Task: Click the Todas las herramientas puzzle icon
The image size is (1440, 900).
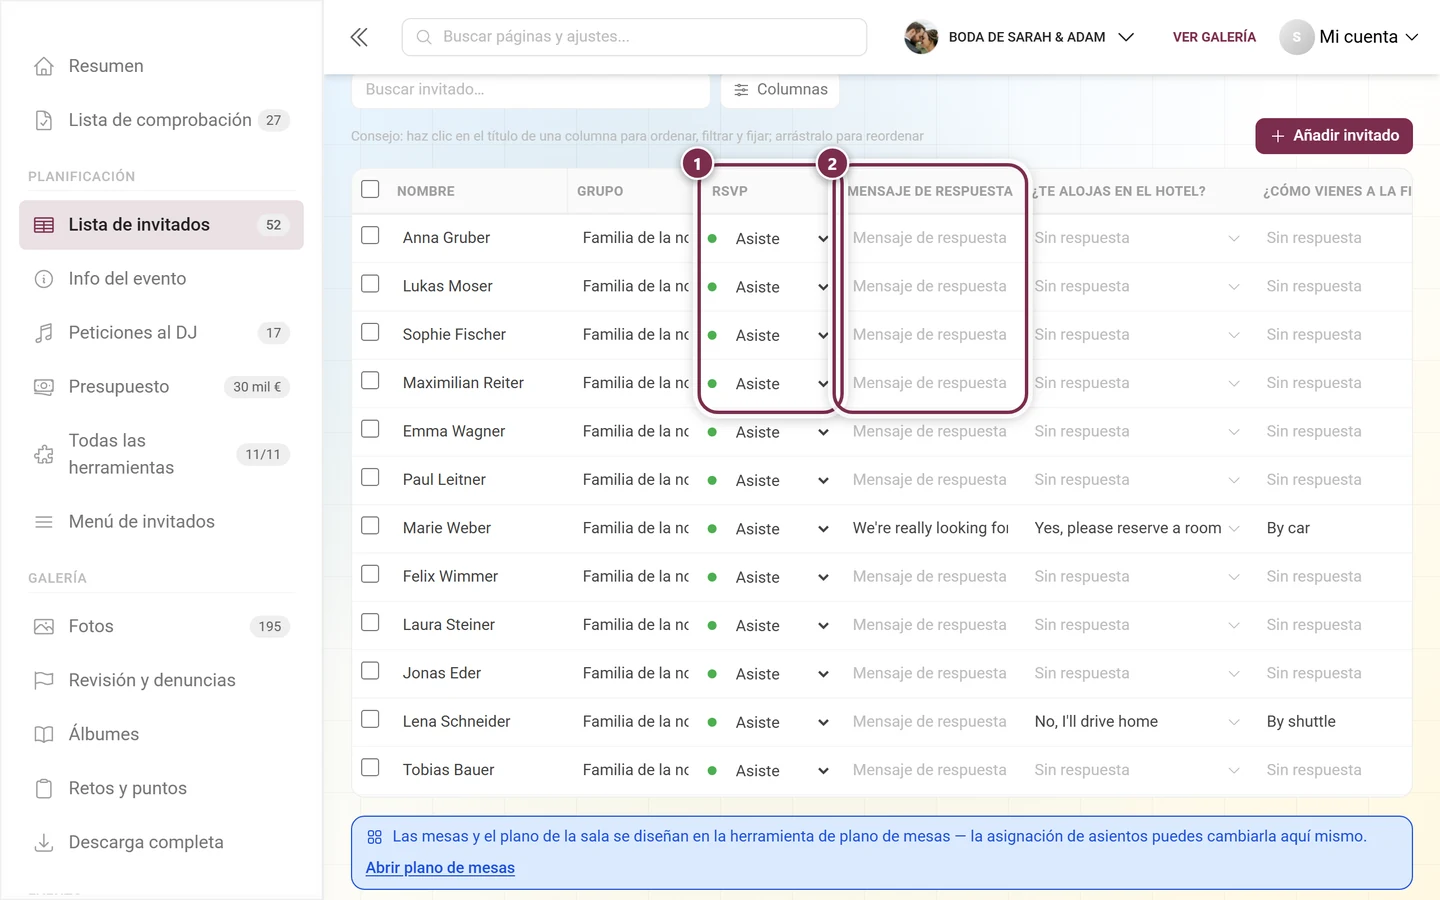Action: pos(44,455)
